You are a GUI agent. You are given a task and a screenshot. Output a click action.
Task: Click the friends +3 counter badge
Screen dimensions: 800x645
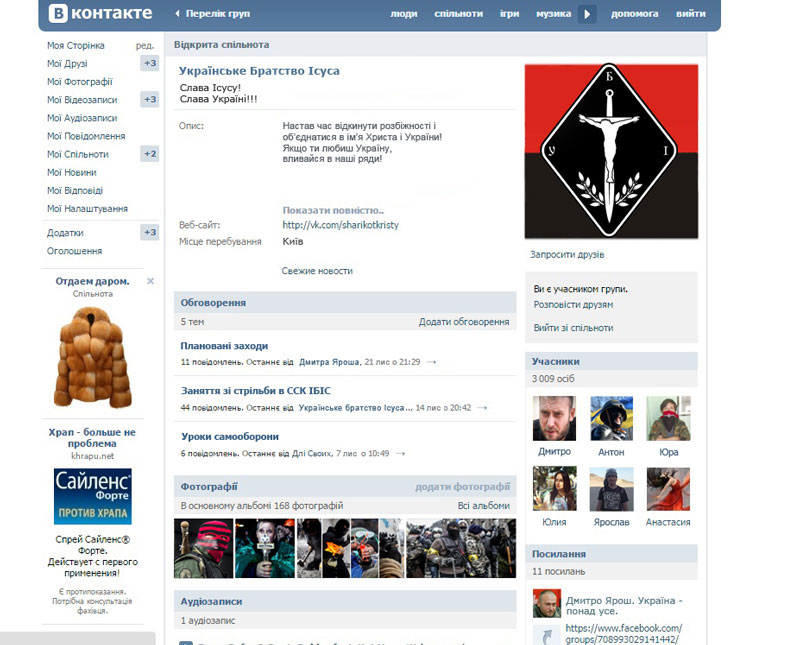tap(149, 63)
